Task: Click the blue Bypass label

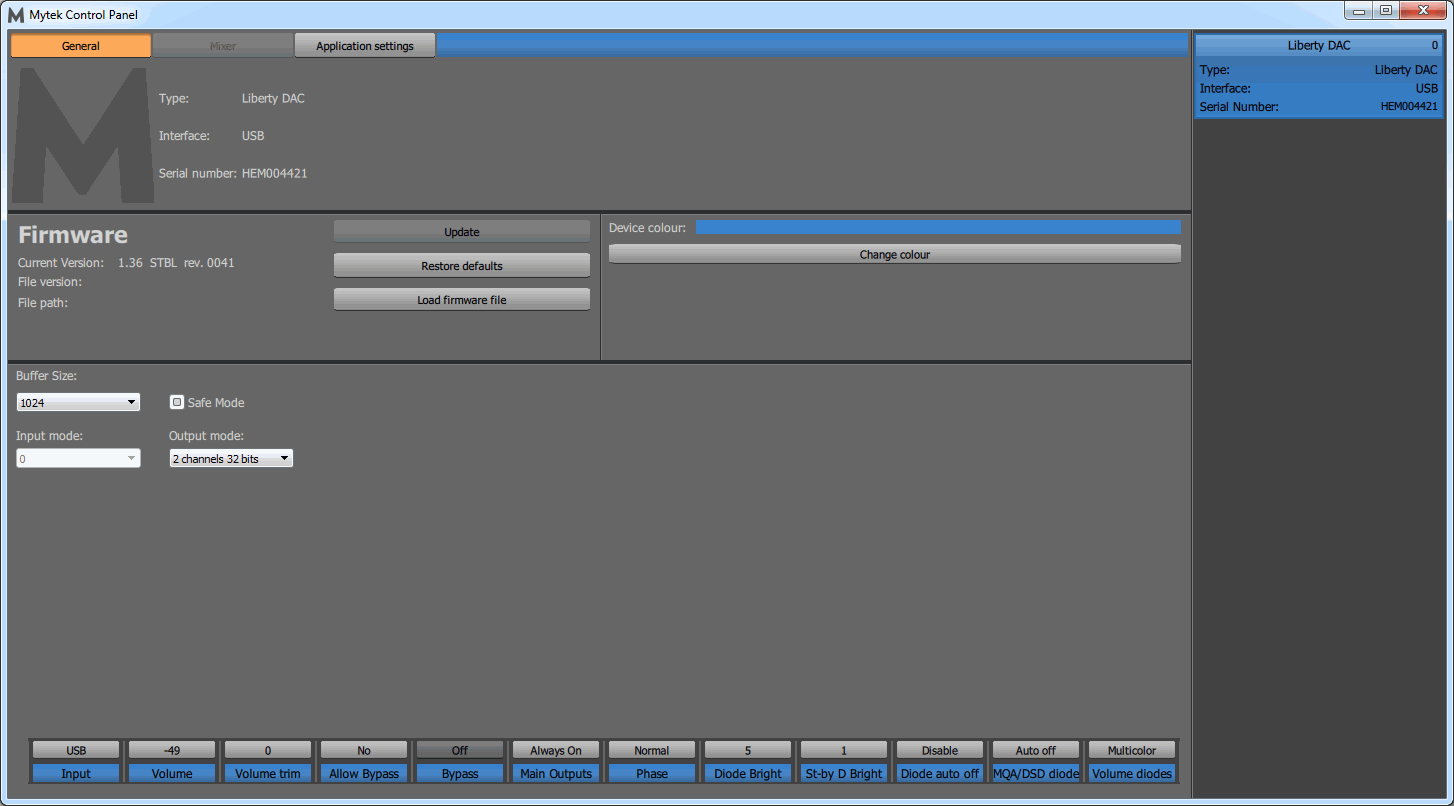Action: click(460, 773)
